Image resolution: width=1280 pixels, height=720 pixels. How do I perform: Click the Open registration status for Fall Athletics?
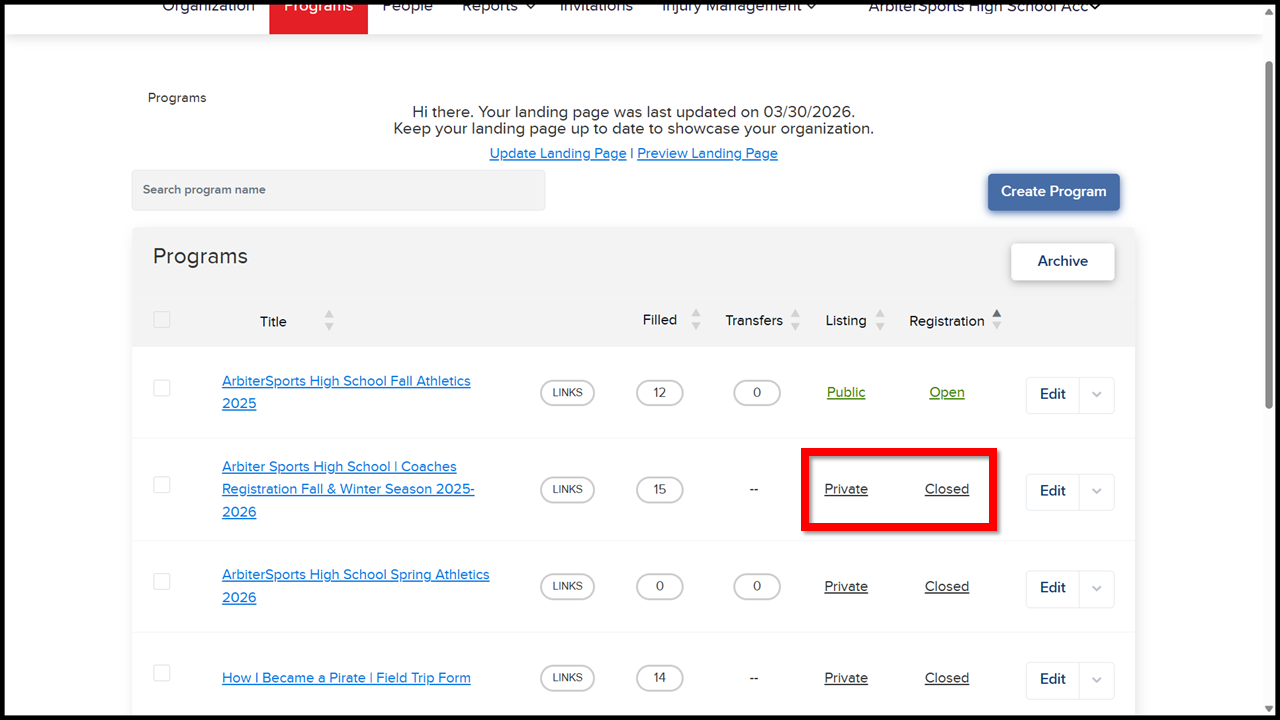pos(947,393)
